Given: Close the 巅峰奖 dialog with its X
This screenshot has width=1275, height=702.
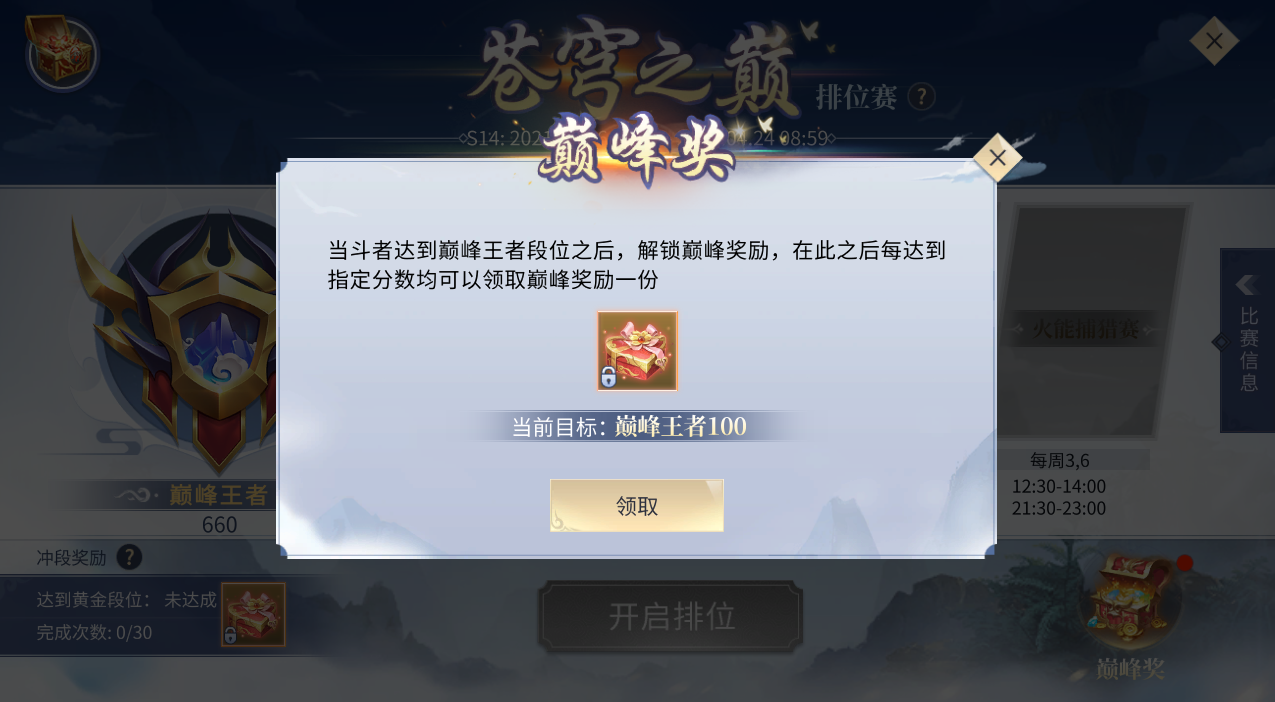Looking at the screenshot, I should point(997,158).
